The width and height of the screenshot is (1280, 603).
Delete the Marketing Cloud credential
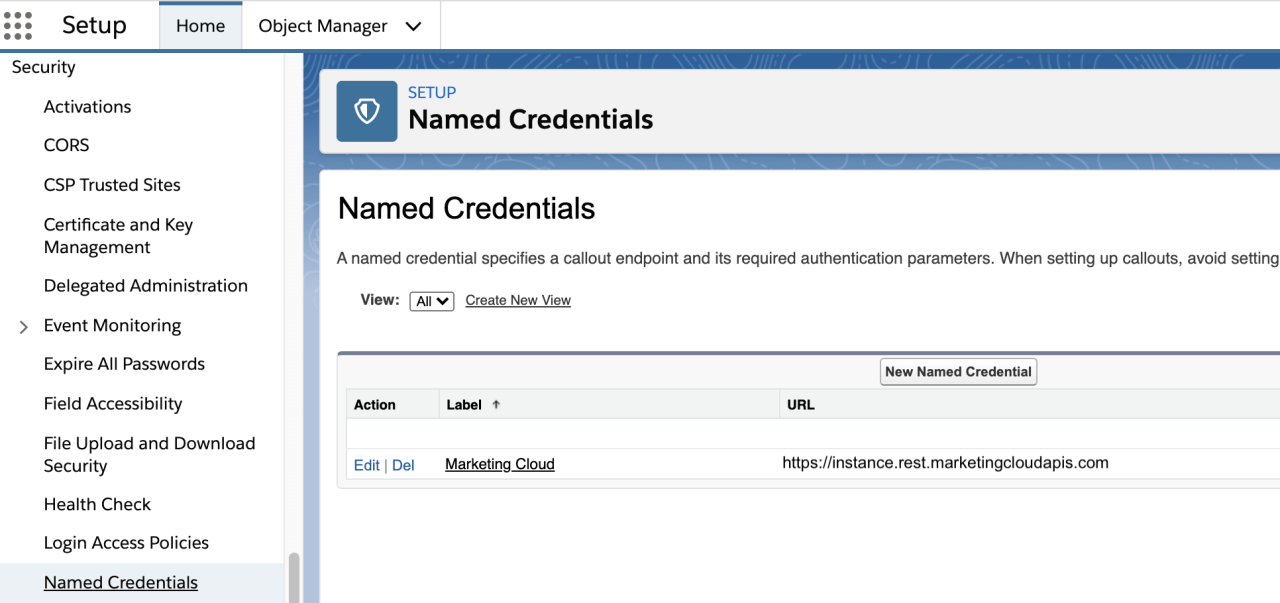pyautogui.click(x=403, y=465)
